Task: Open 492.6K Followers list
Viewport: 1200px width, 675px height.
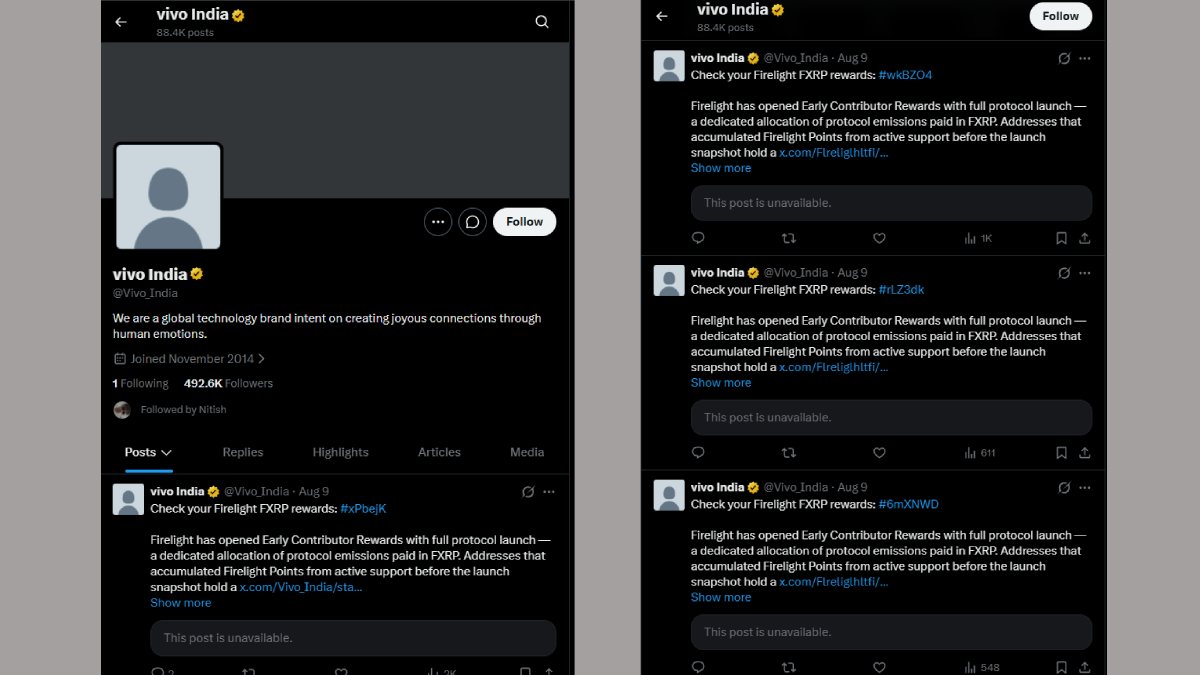Action: pos(228,383)
